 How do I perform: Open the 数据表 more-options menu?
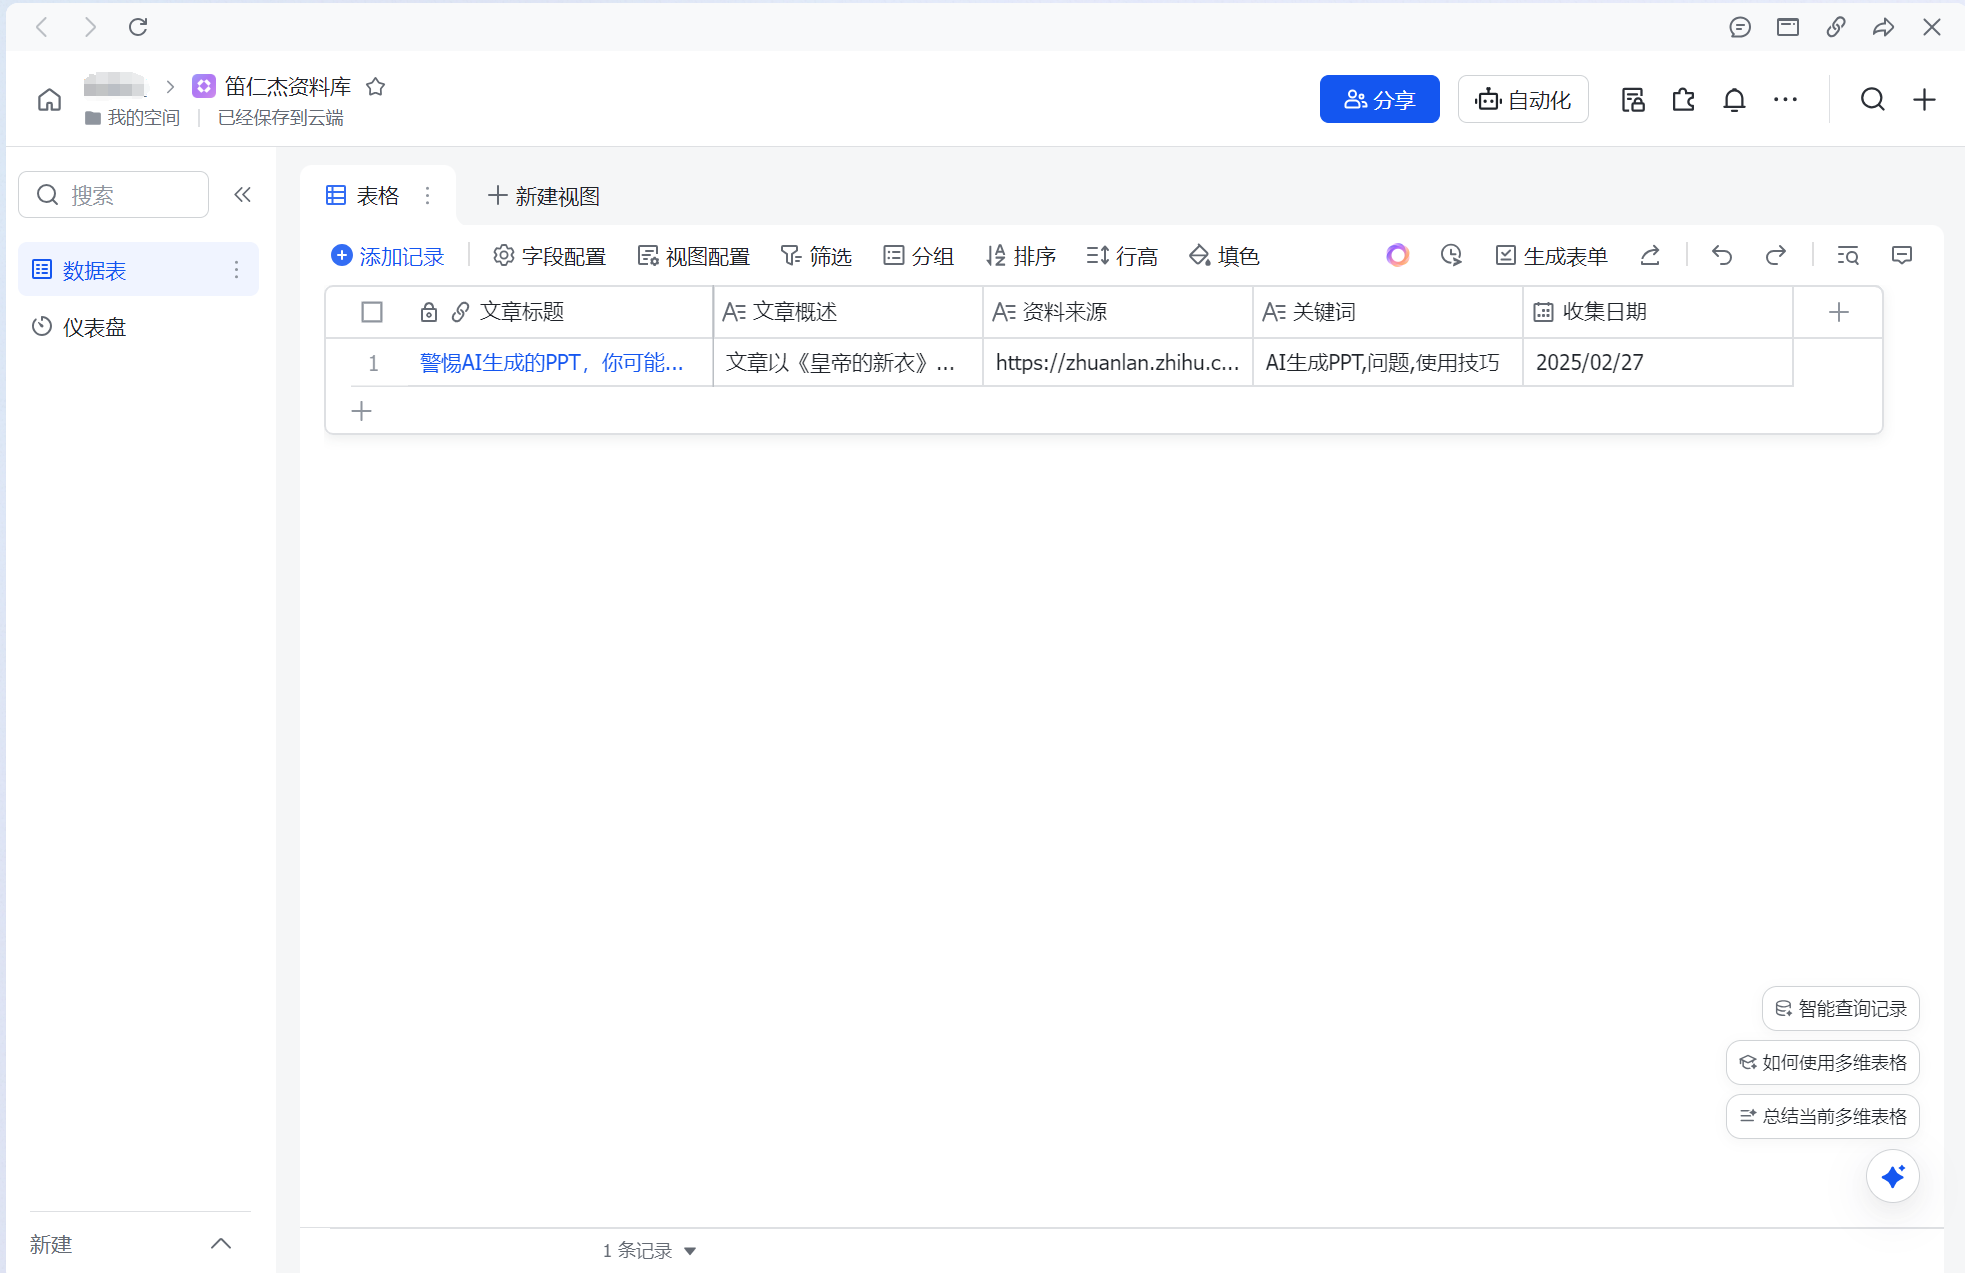236,270
